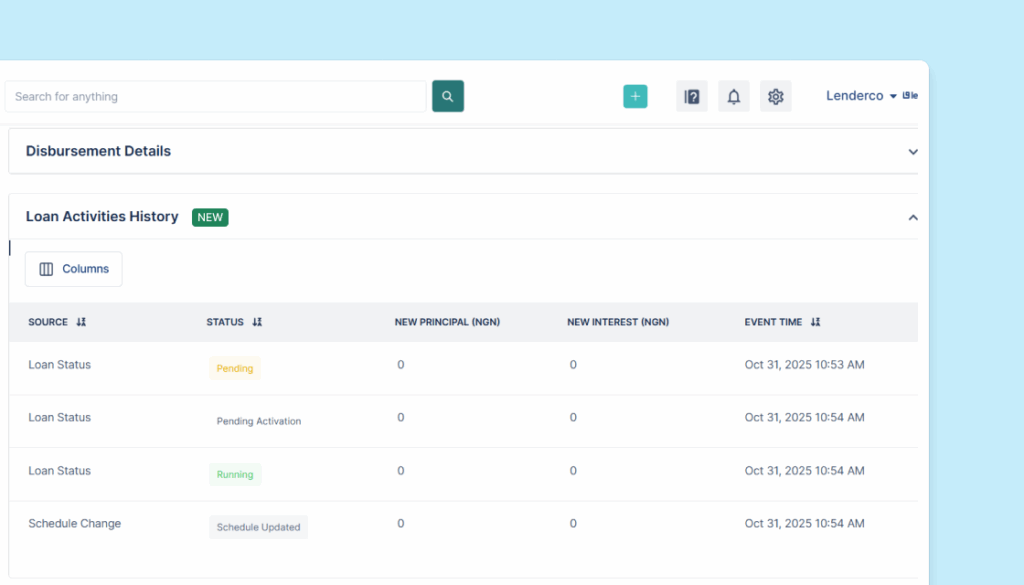Expand the Disbursement Details section

tap(912, 152)
